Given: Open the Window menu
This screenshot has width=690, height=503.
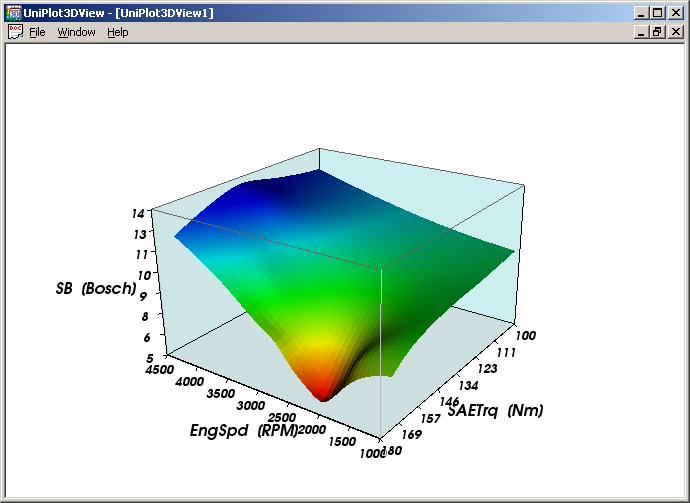Looking at the screenshot, I should 76,32.
